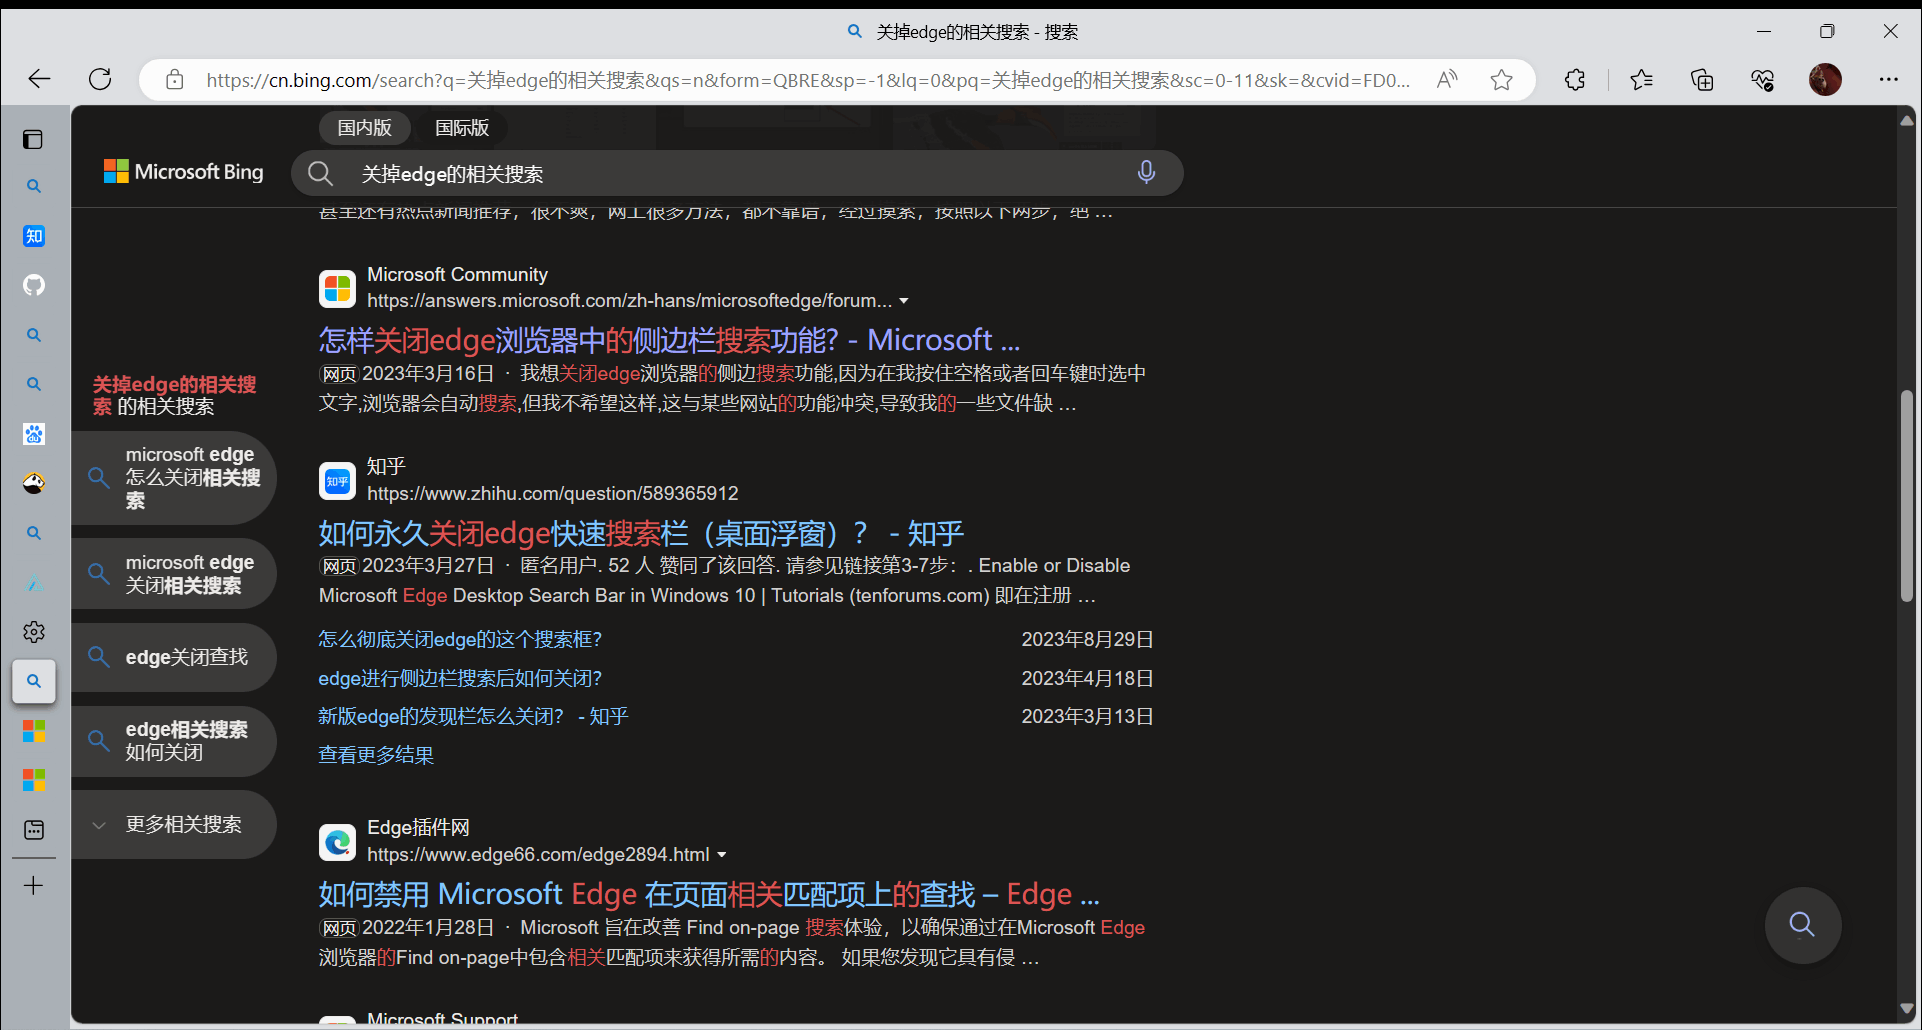Open link 新版edge的发现栏怎么关闭? - 知乎
This screenshot has height=1030, width=1922.
coord(473,717)
